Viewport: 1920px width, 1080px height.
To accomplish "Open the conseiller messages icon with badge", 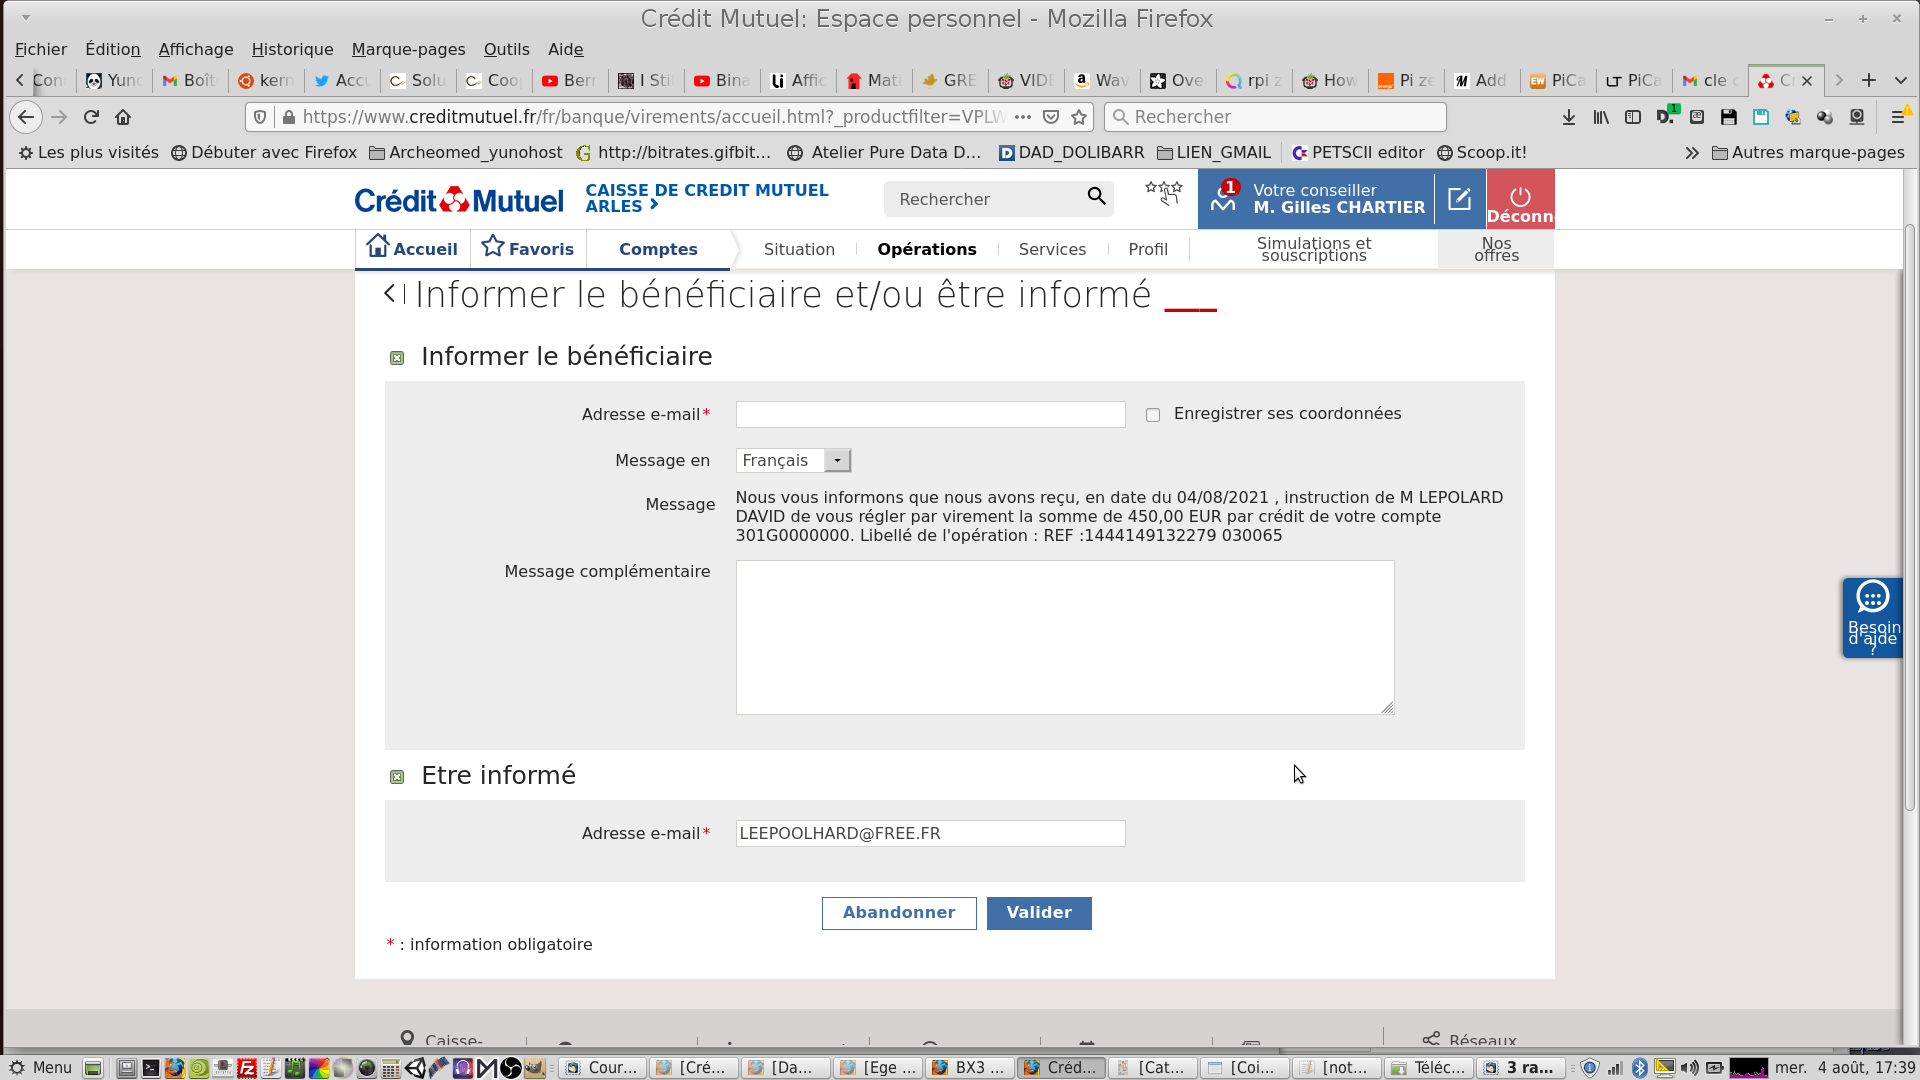I will point(1223,199).
